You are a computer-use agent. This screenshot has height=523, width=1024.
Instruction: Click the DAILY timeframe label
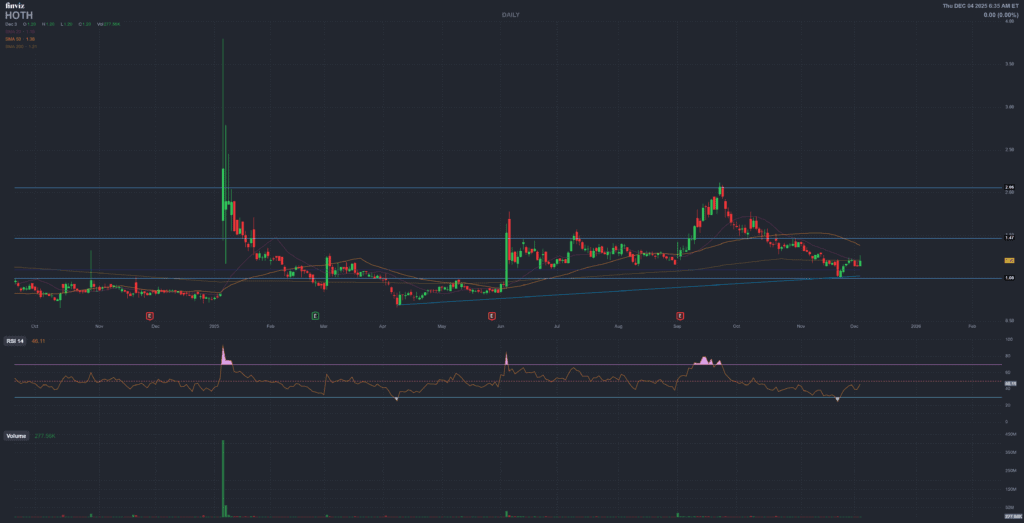tap(512, 15)
